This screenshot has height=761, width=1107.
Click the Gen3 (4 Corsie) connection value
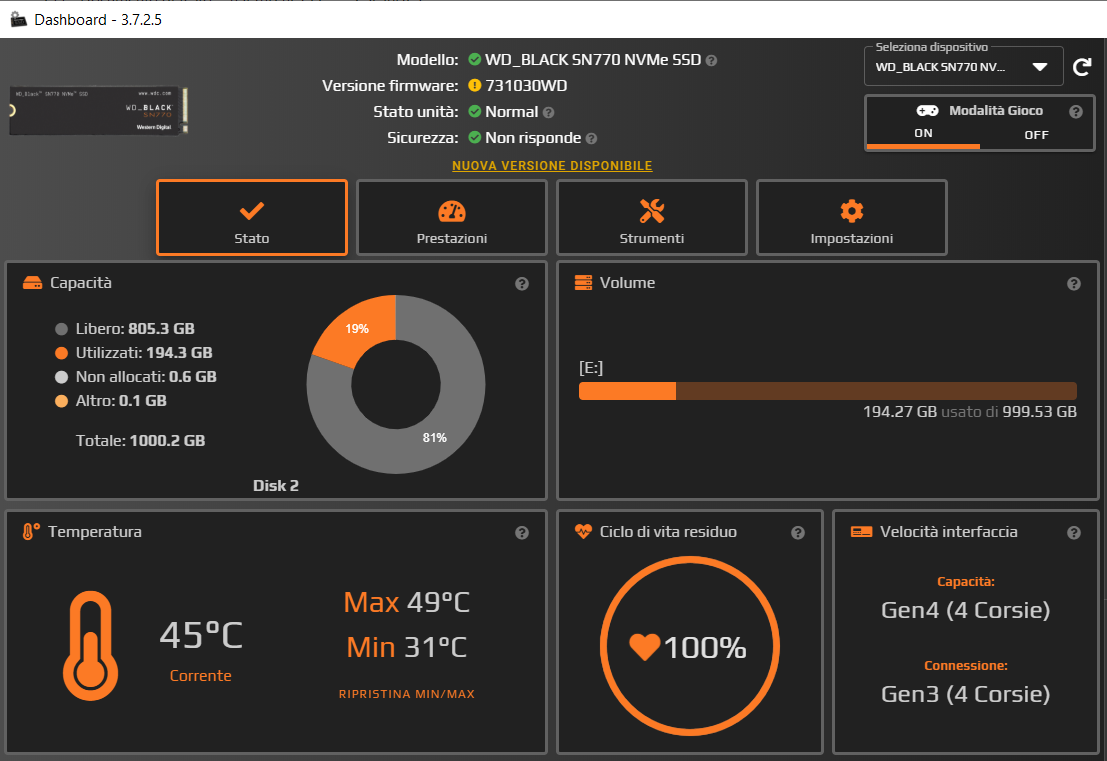point(966,695)
